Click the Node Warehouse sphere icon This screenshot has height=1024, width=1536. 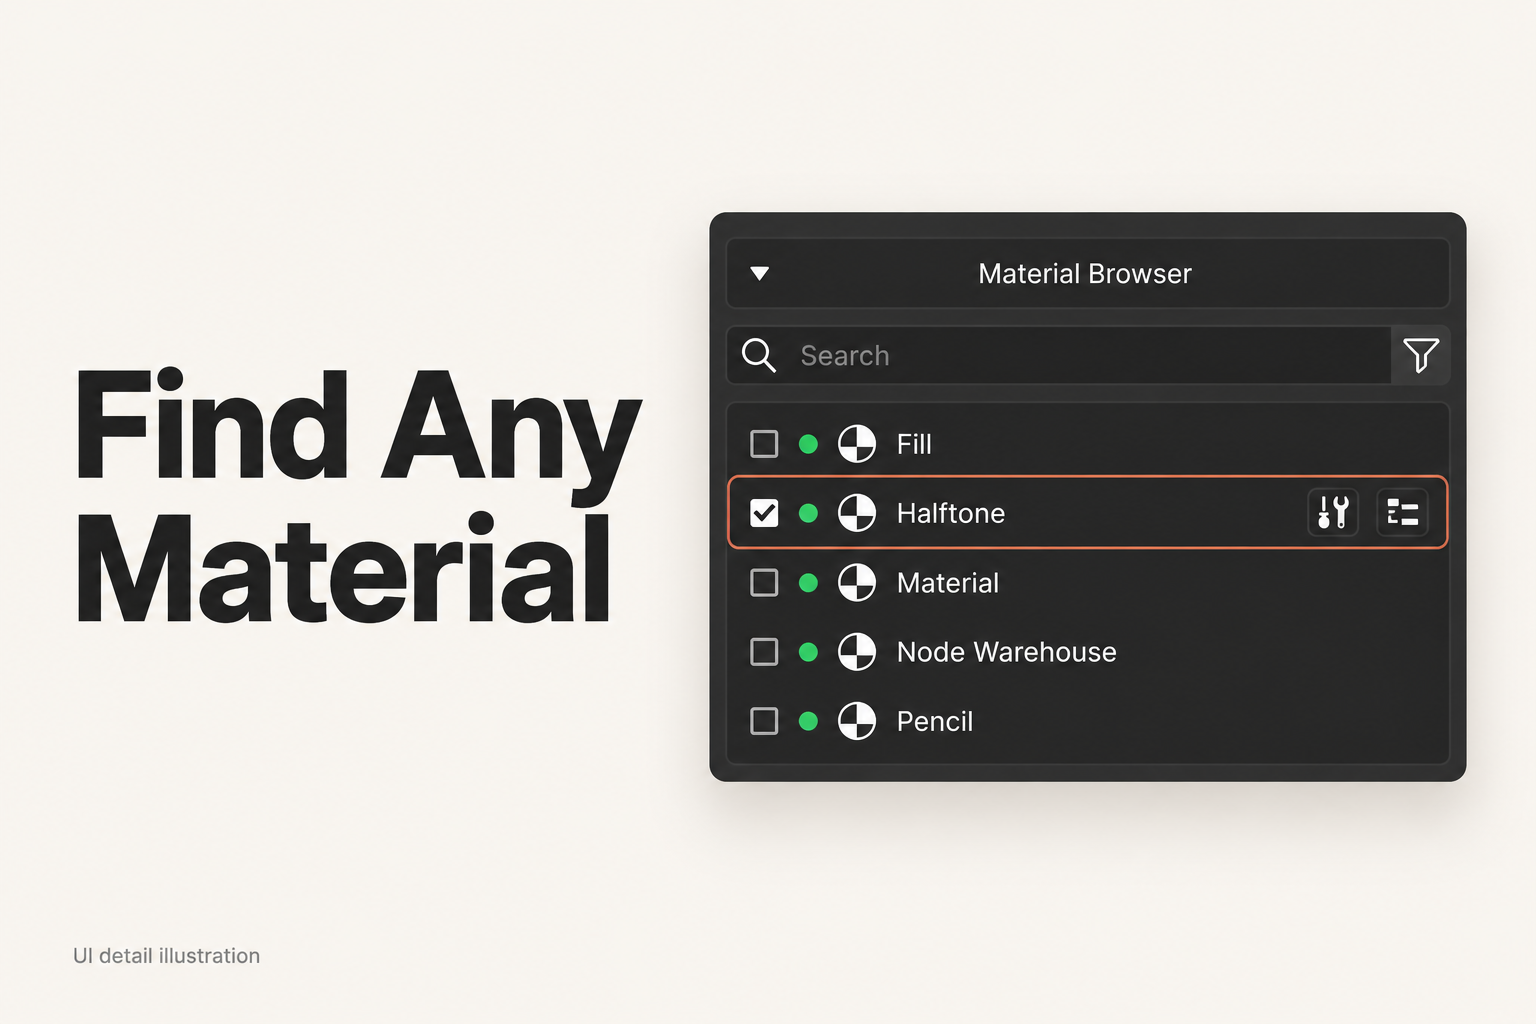pos(857,652)
